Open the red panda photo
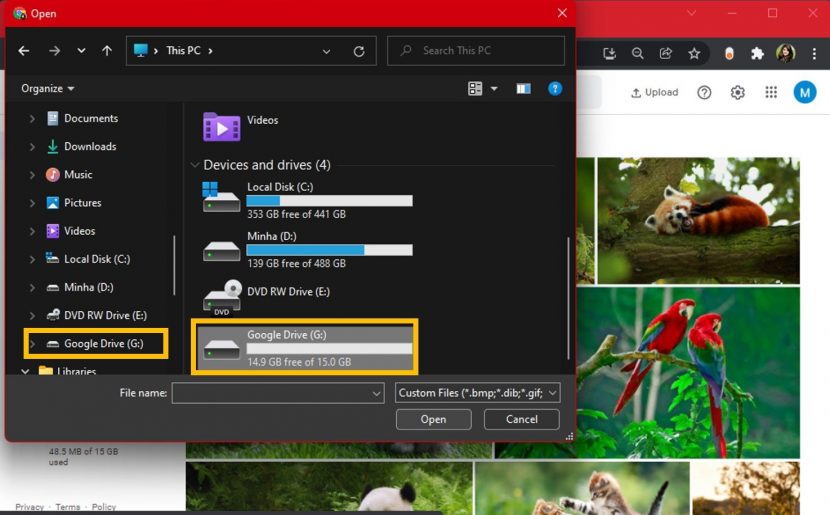The width and height of the screenshot is (830, 515). (698, 220)
